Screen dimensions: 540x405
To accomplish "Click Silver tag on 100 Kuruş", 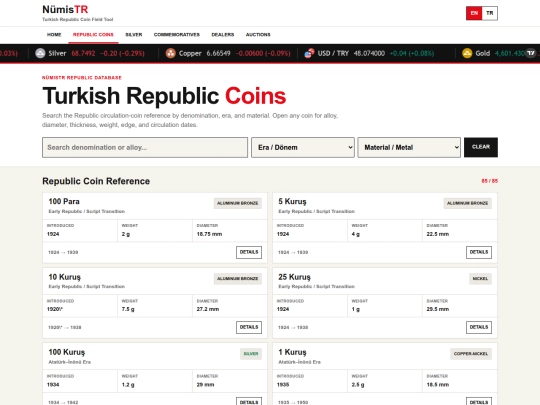I will 251,354.
